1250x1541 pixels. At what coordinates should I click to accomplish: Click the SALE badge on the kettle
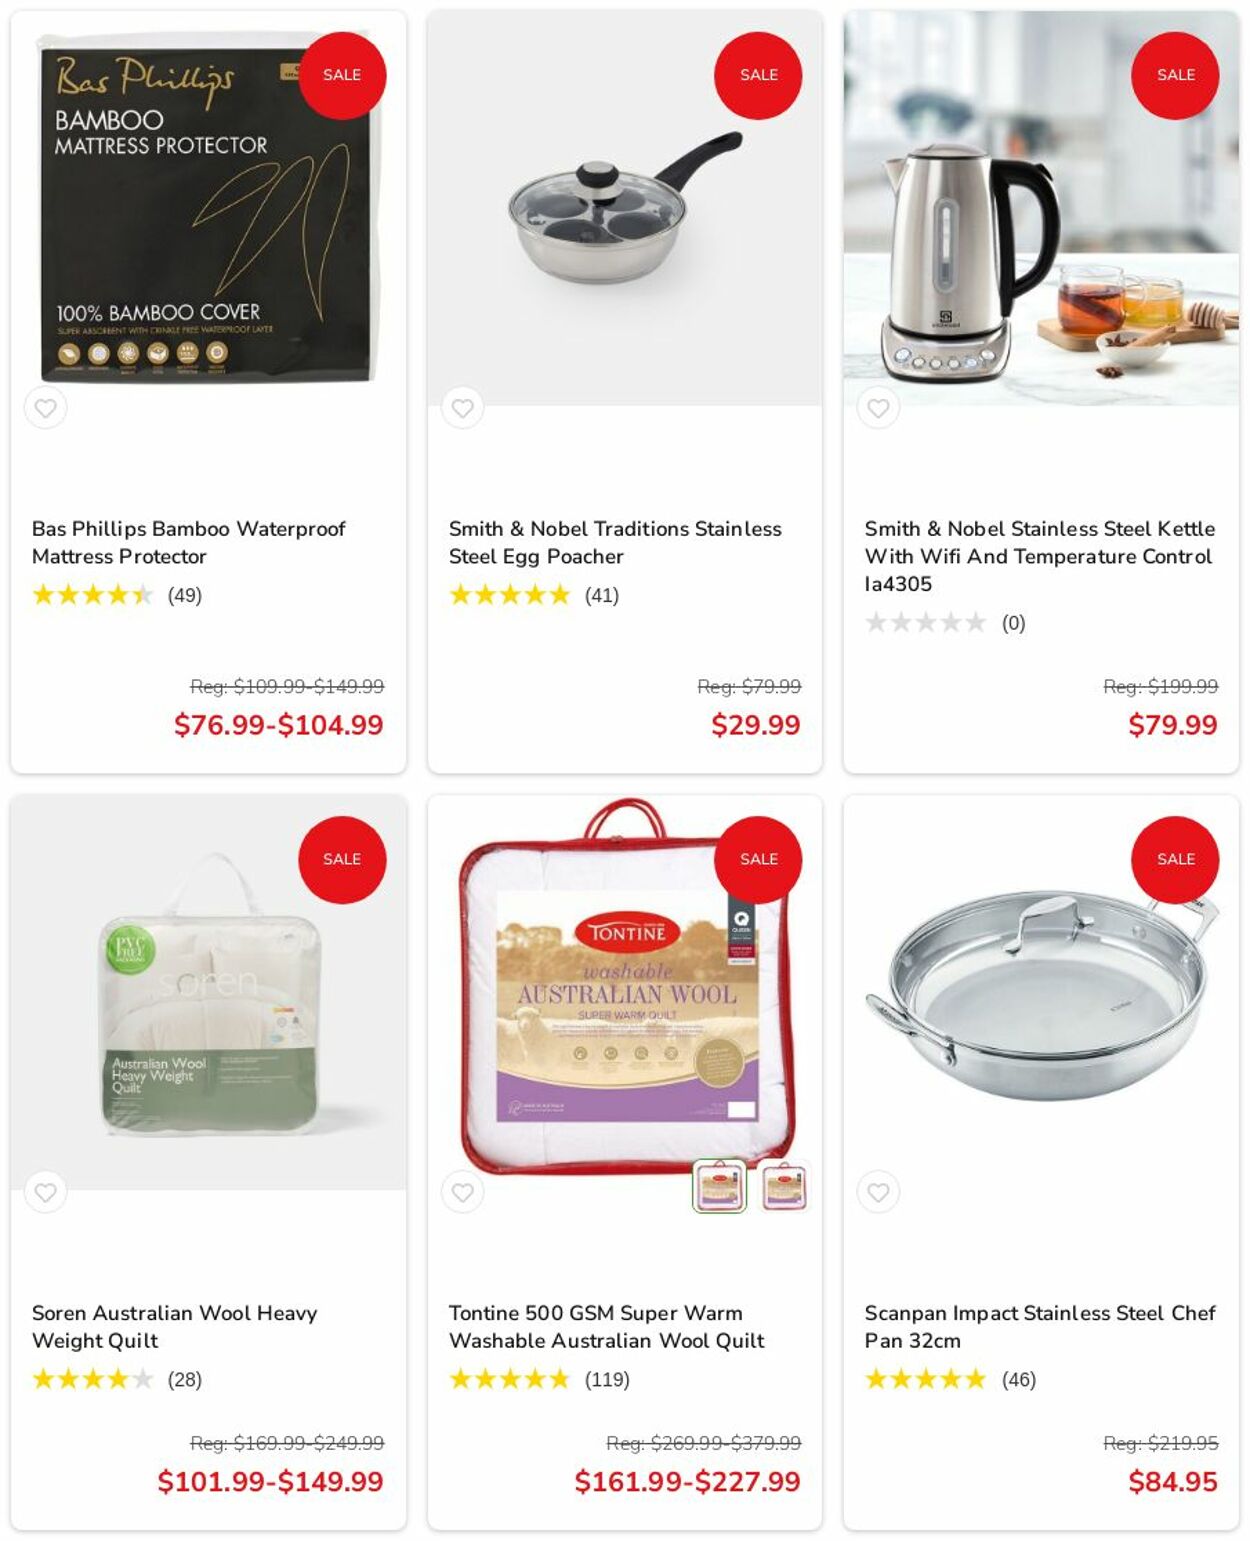(x=1175, y=75)
